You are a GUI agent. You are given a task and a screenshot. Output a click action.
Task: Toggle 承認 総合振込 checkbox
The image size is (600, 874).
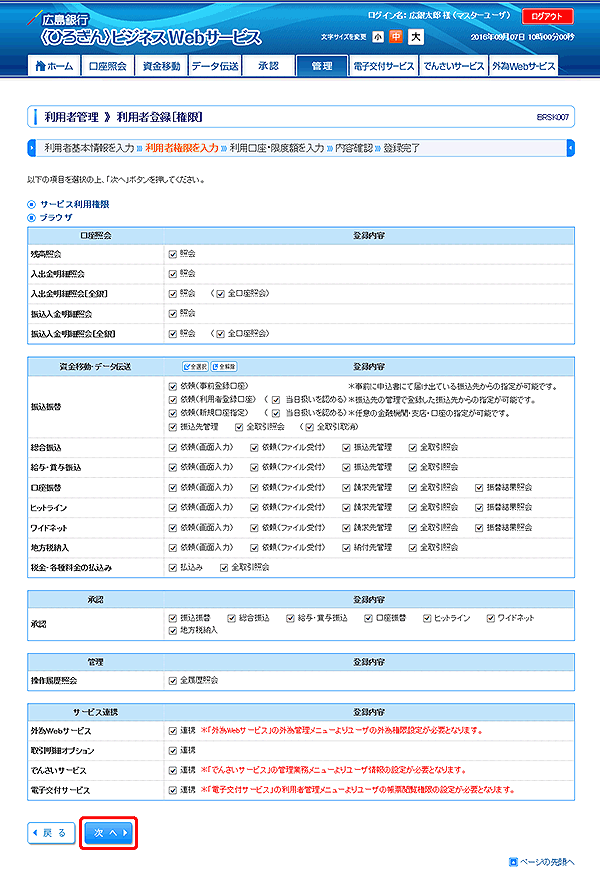point(231,618)
